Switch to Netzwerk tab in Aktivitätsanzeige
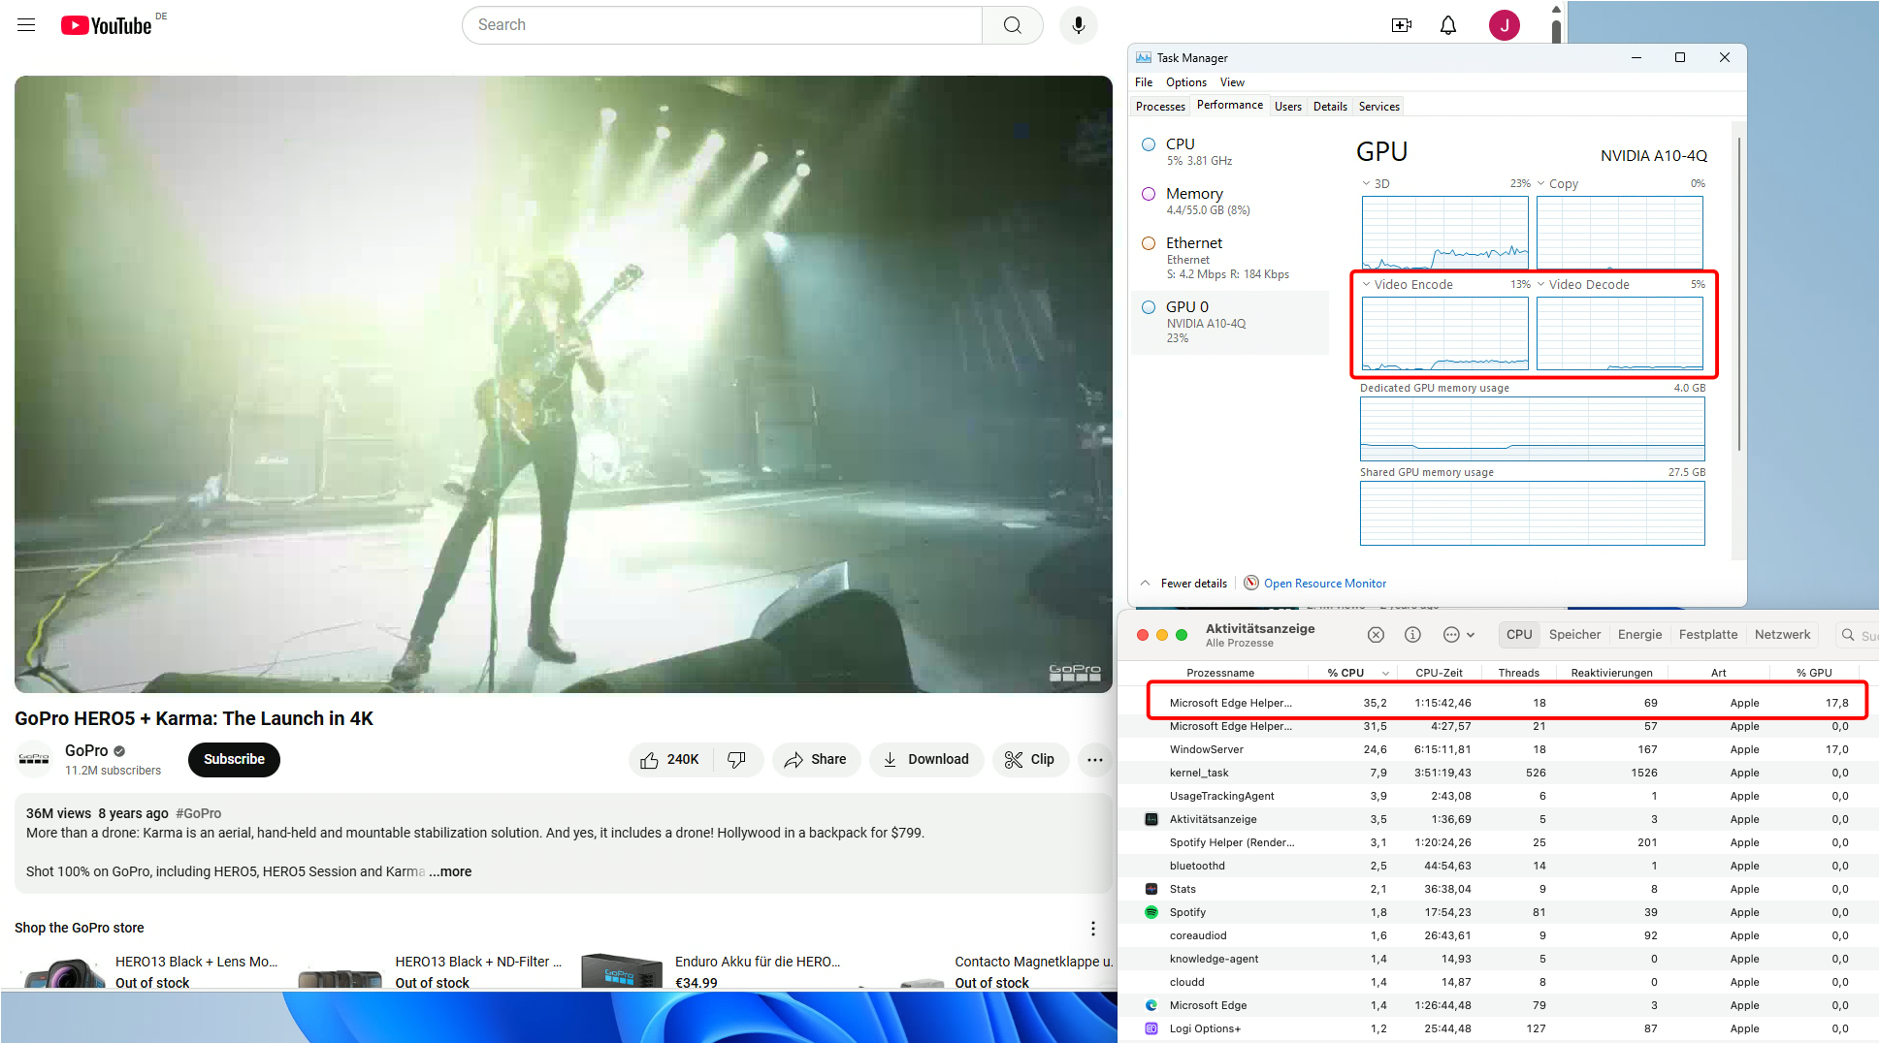 coord(1782,635)
